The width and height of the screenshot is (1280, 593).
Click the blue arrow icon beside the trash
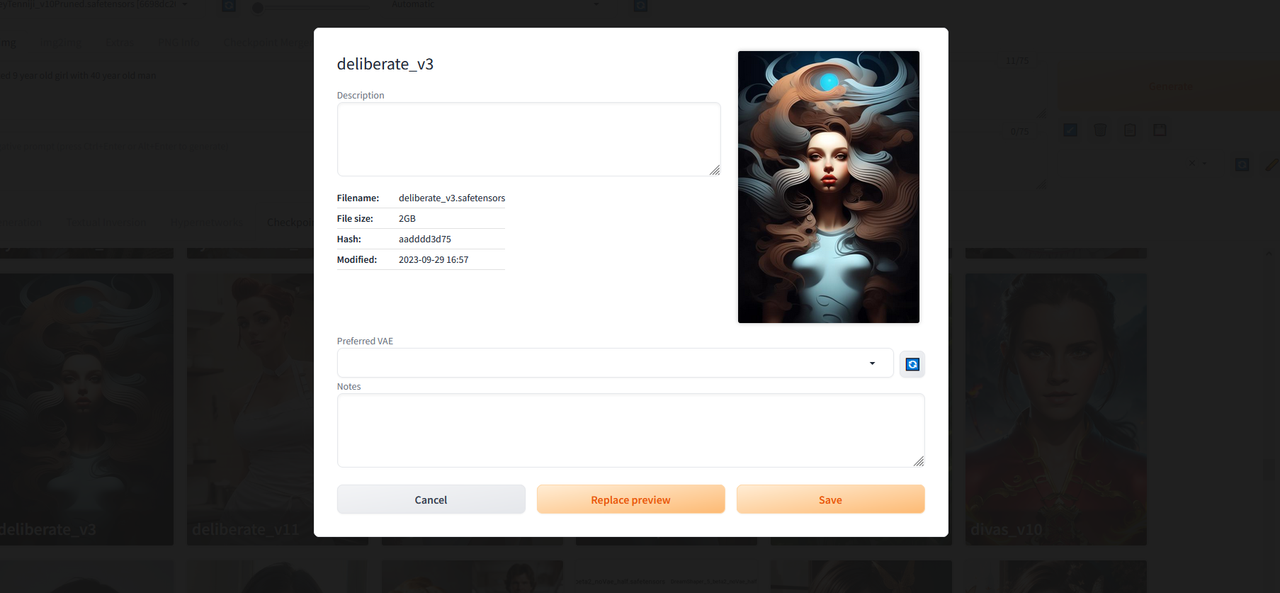[1070, 130]
